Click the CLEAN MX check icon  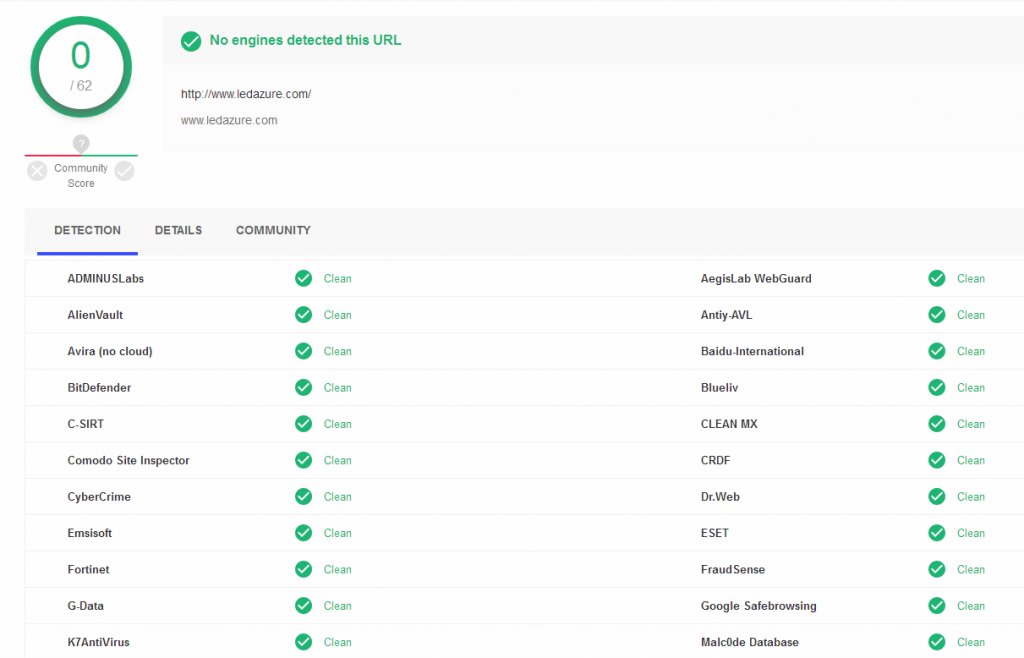tap(937, 424)
